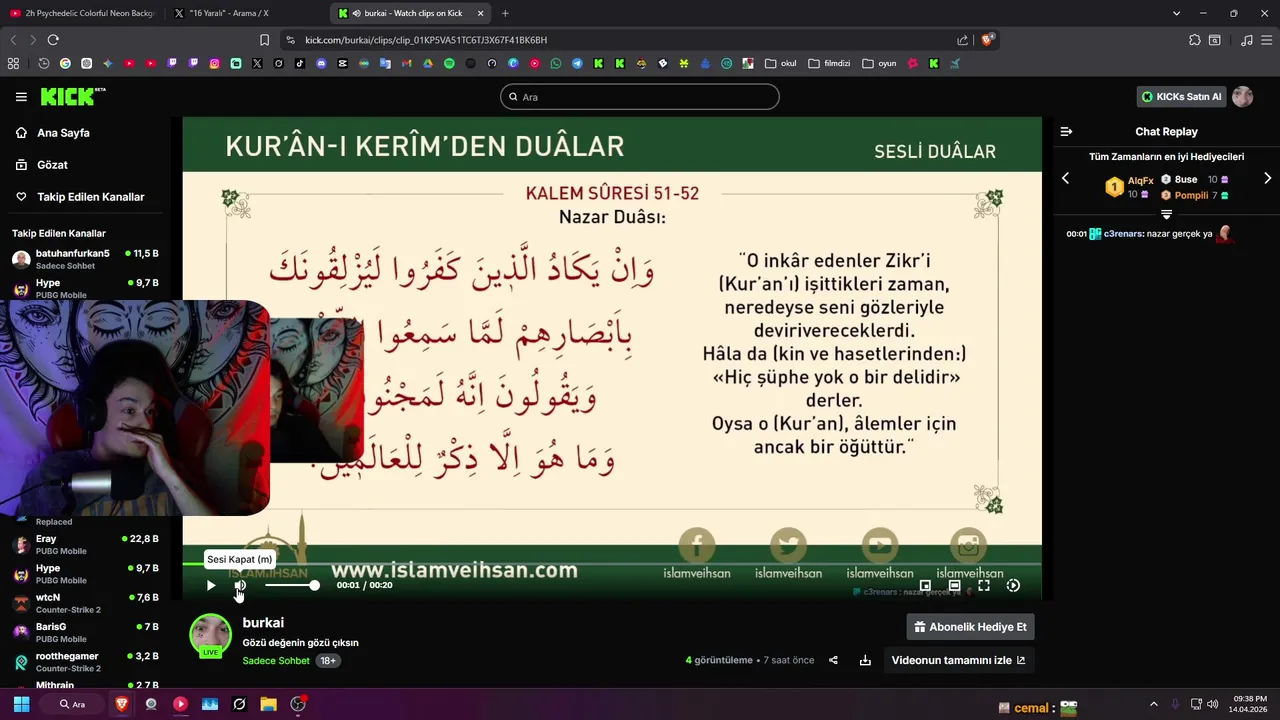Toggle picture-in-picture mode on video
This screenshot has height=720, width=1280.
pyautogui.click(x=925, y=586)
